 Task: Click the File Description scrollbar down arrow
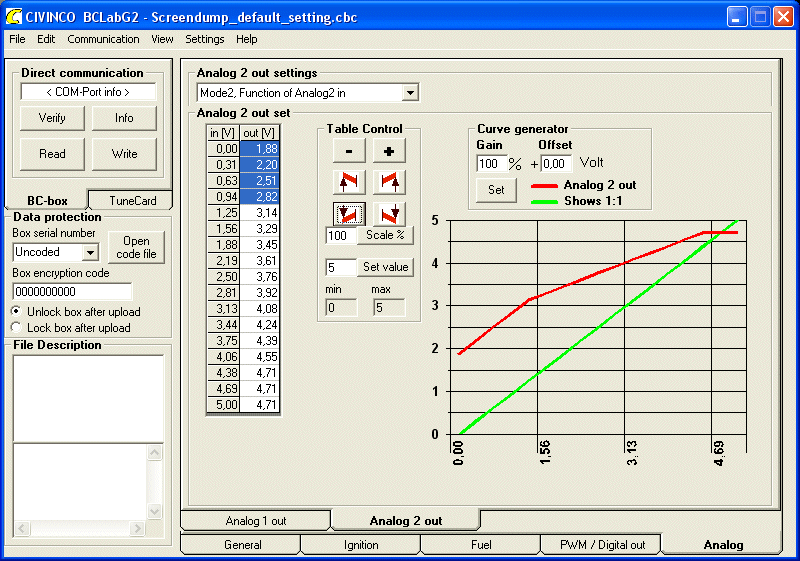tap(155, 511)
